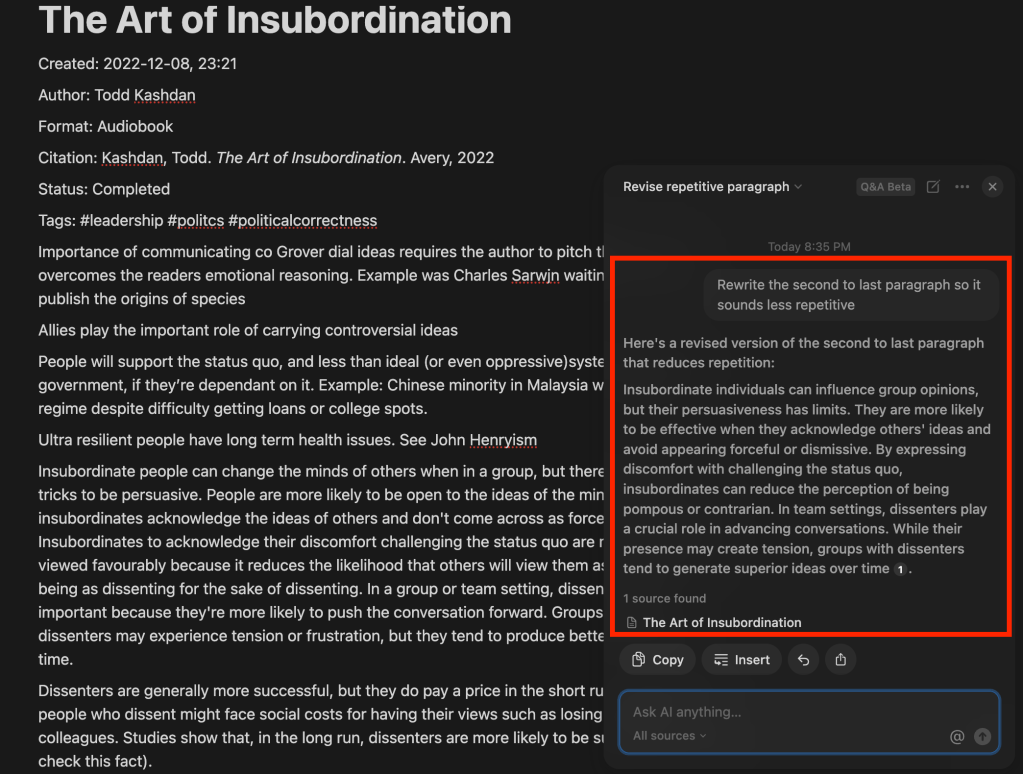Image resolution: width=1023 pixels, height=774 pixels.
Task: Open sharing options via the share icon
Action: [x=840, y=659]
